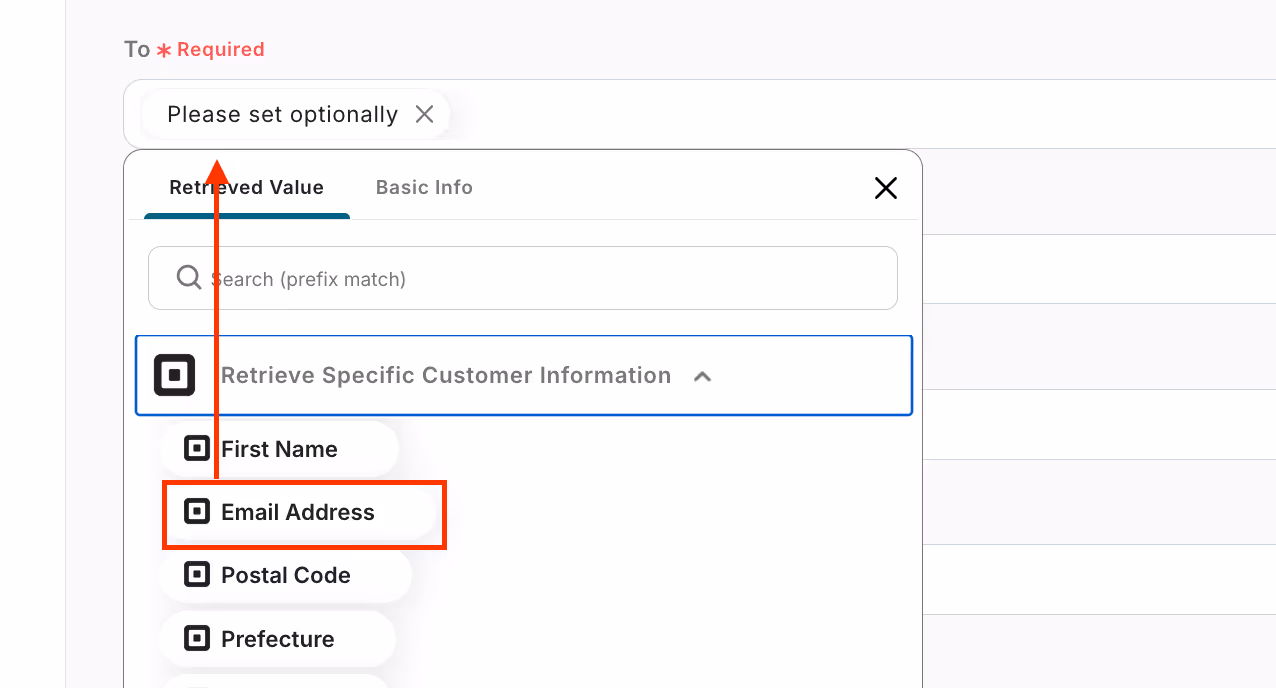Select the Postal Code value
The height and width of the screenshot is (688, 1276).
[x=286, y=575]
